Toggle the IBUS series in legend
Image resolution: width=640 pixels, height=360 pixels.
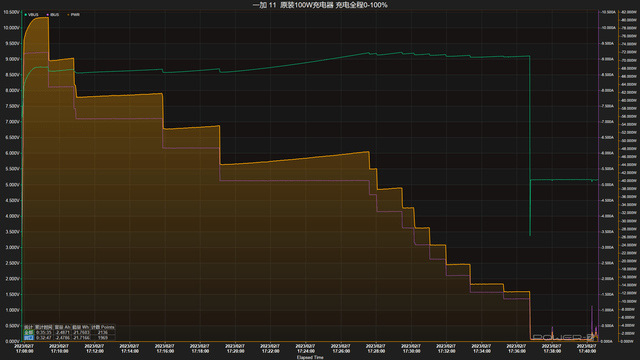point(53,15)
